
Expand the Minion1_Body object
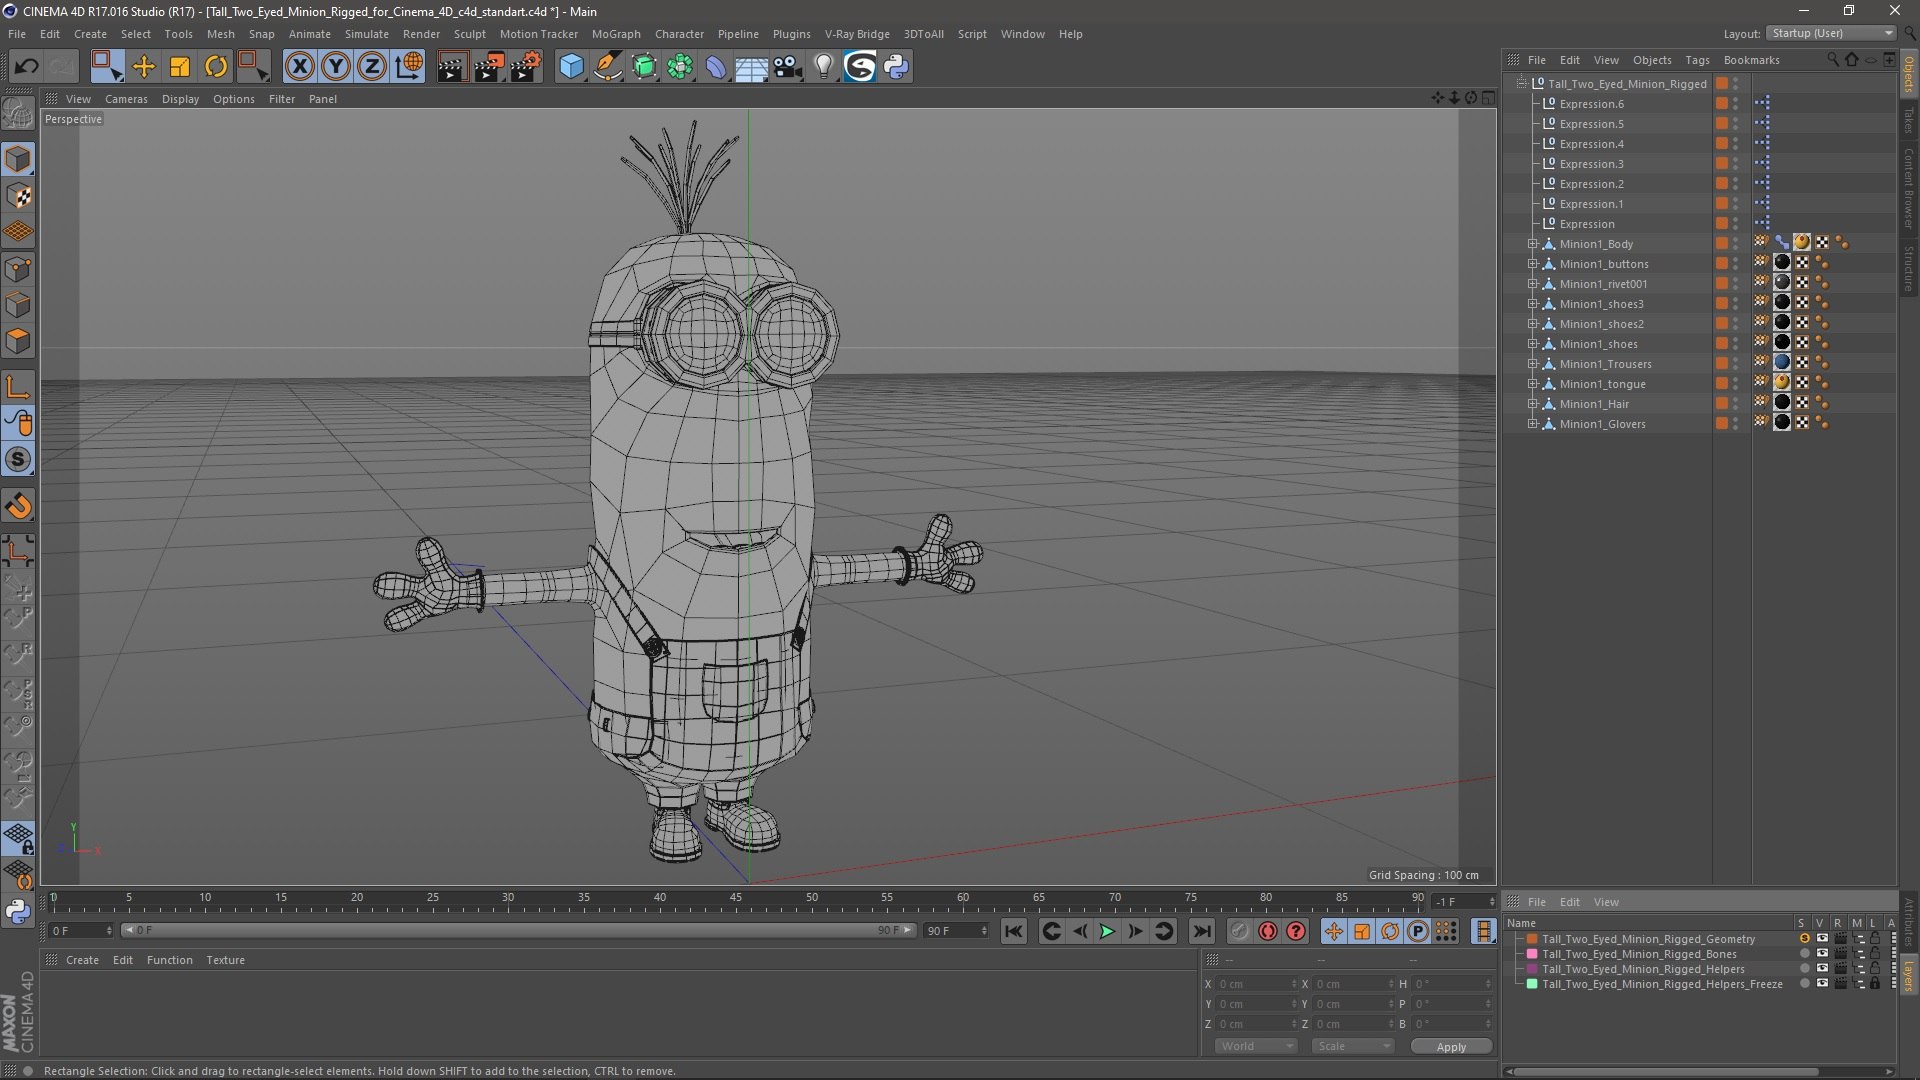(1532, 244)
